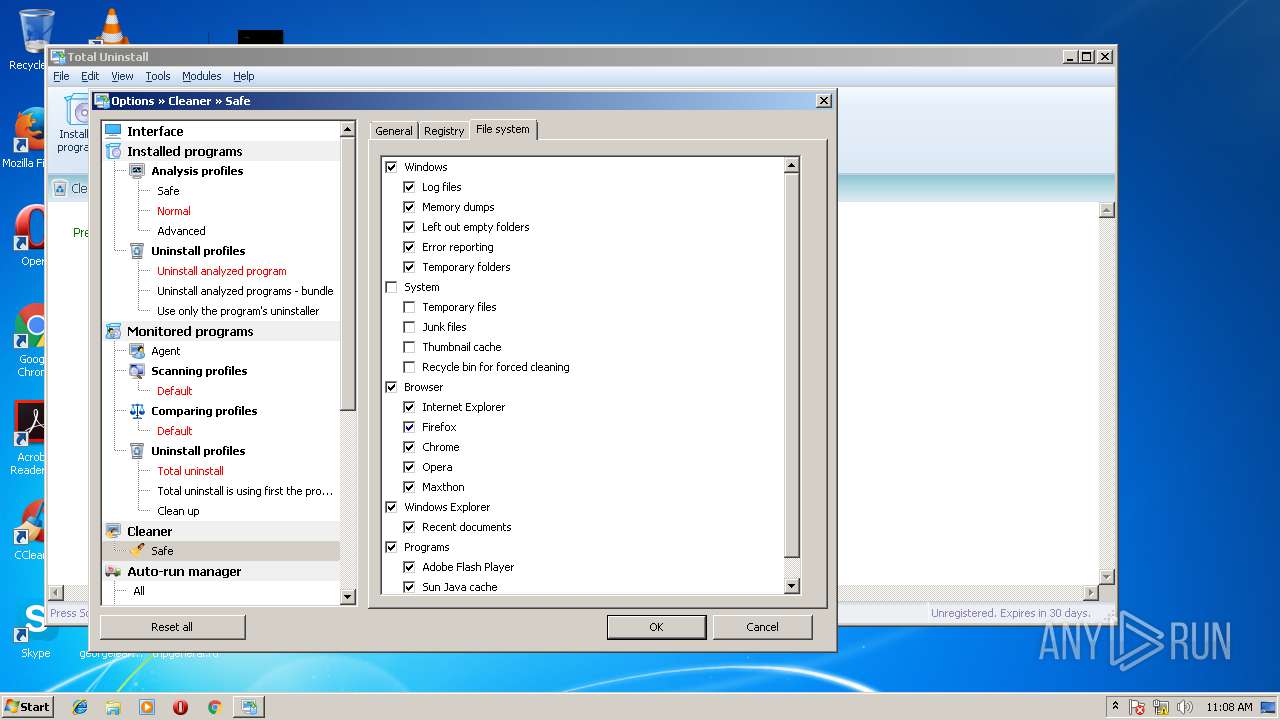
Task: Select the Normal analysis profile
Action: pos(174,211)
